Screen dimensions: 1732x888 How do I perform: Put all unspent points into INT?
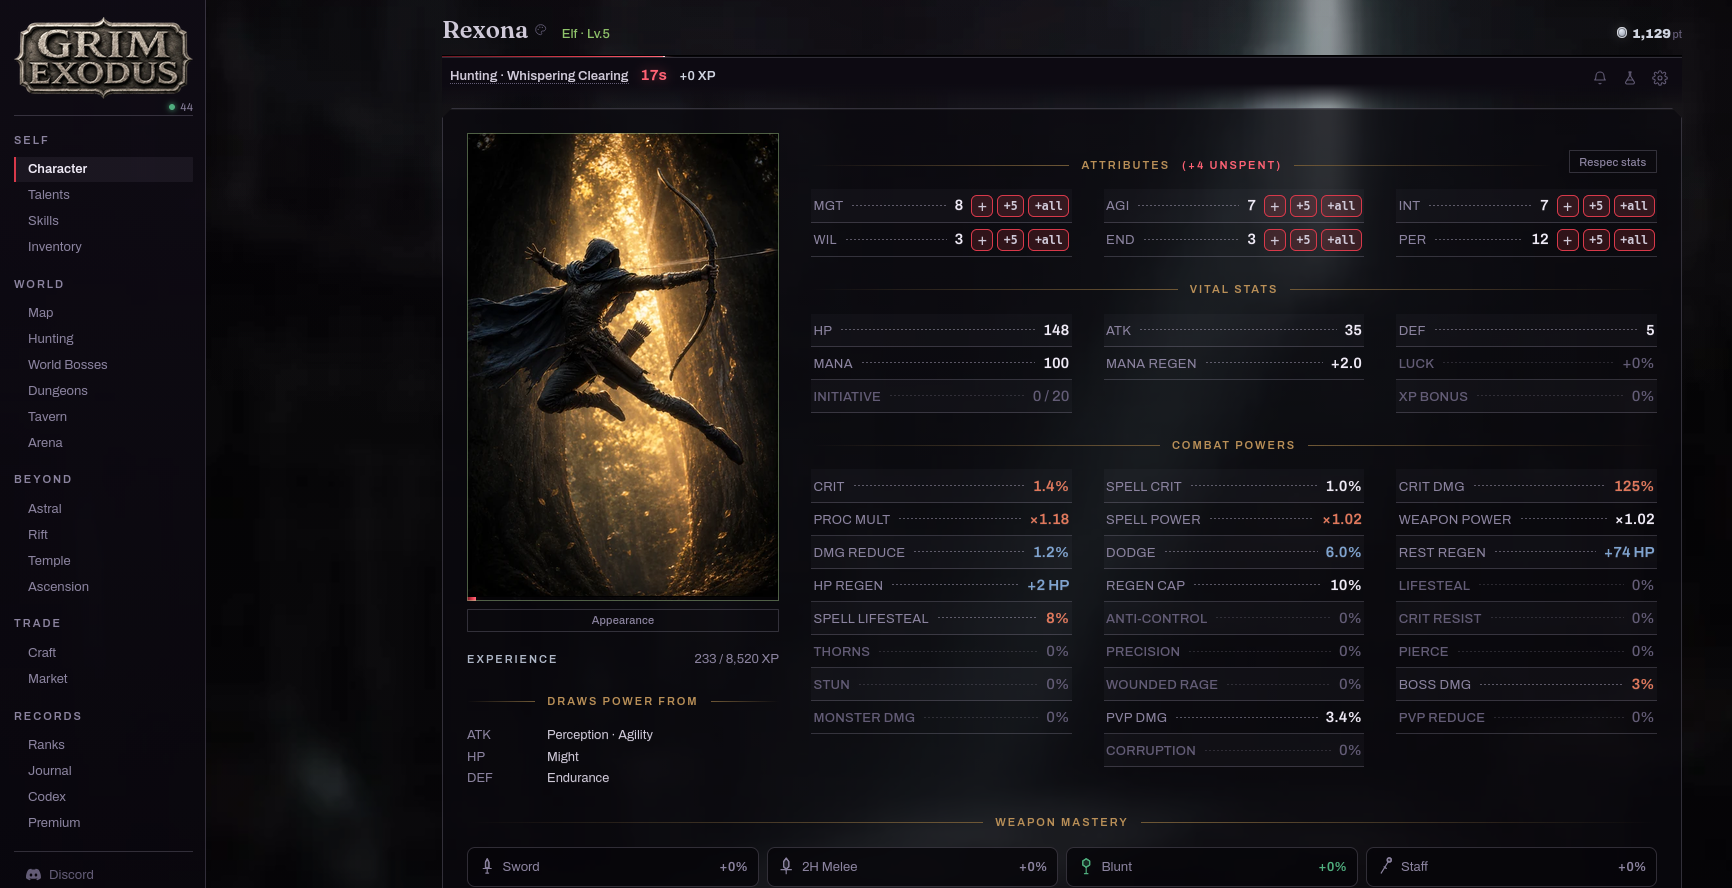[x=1634, y=206]
